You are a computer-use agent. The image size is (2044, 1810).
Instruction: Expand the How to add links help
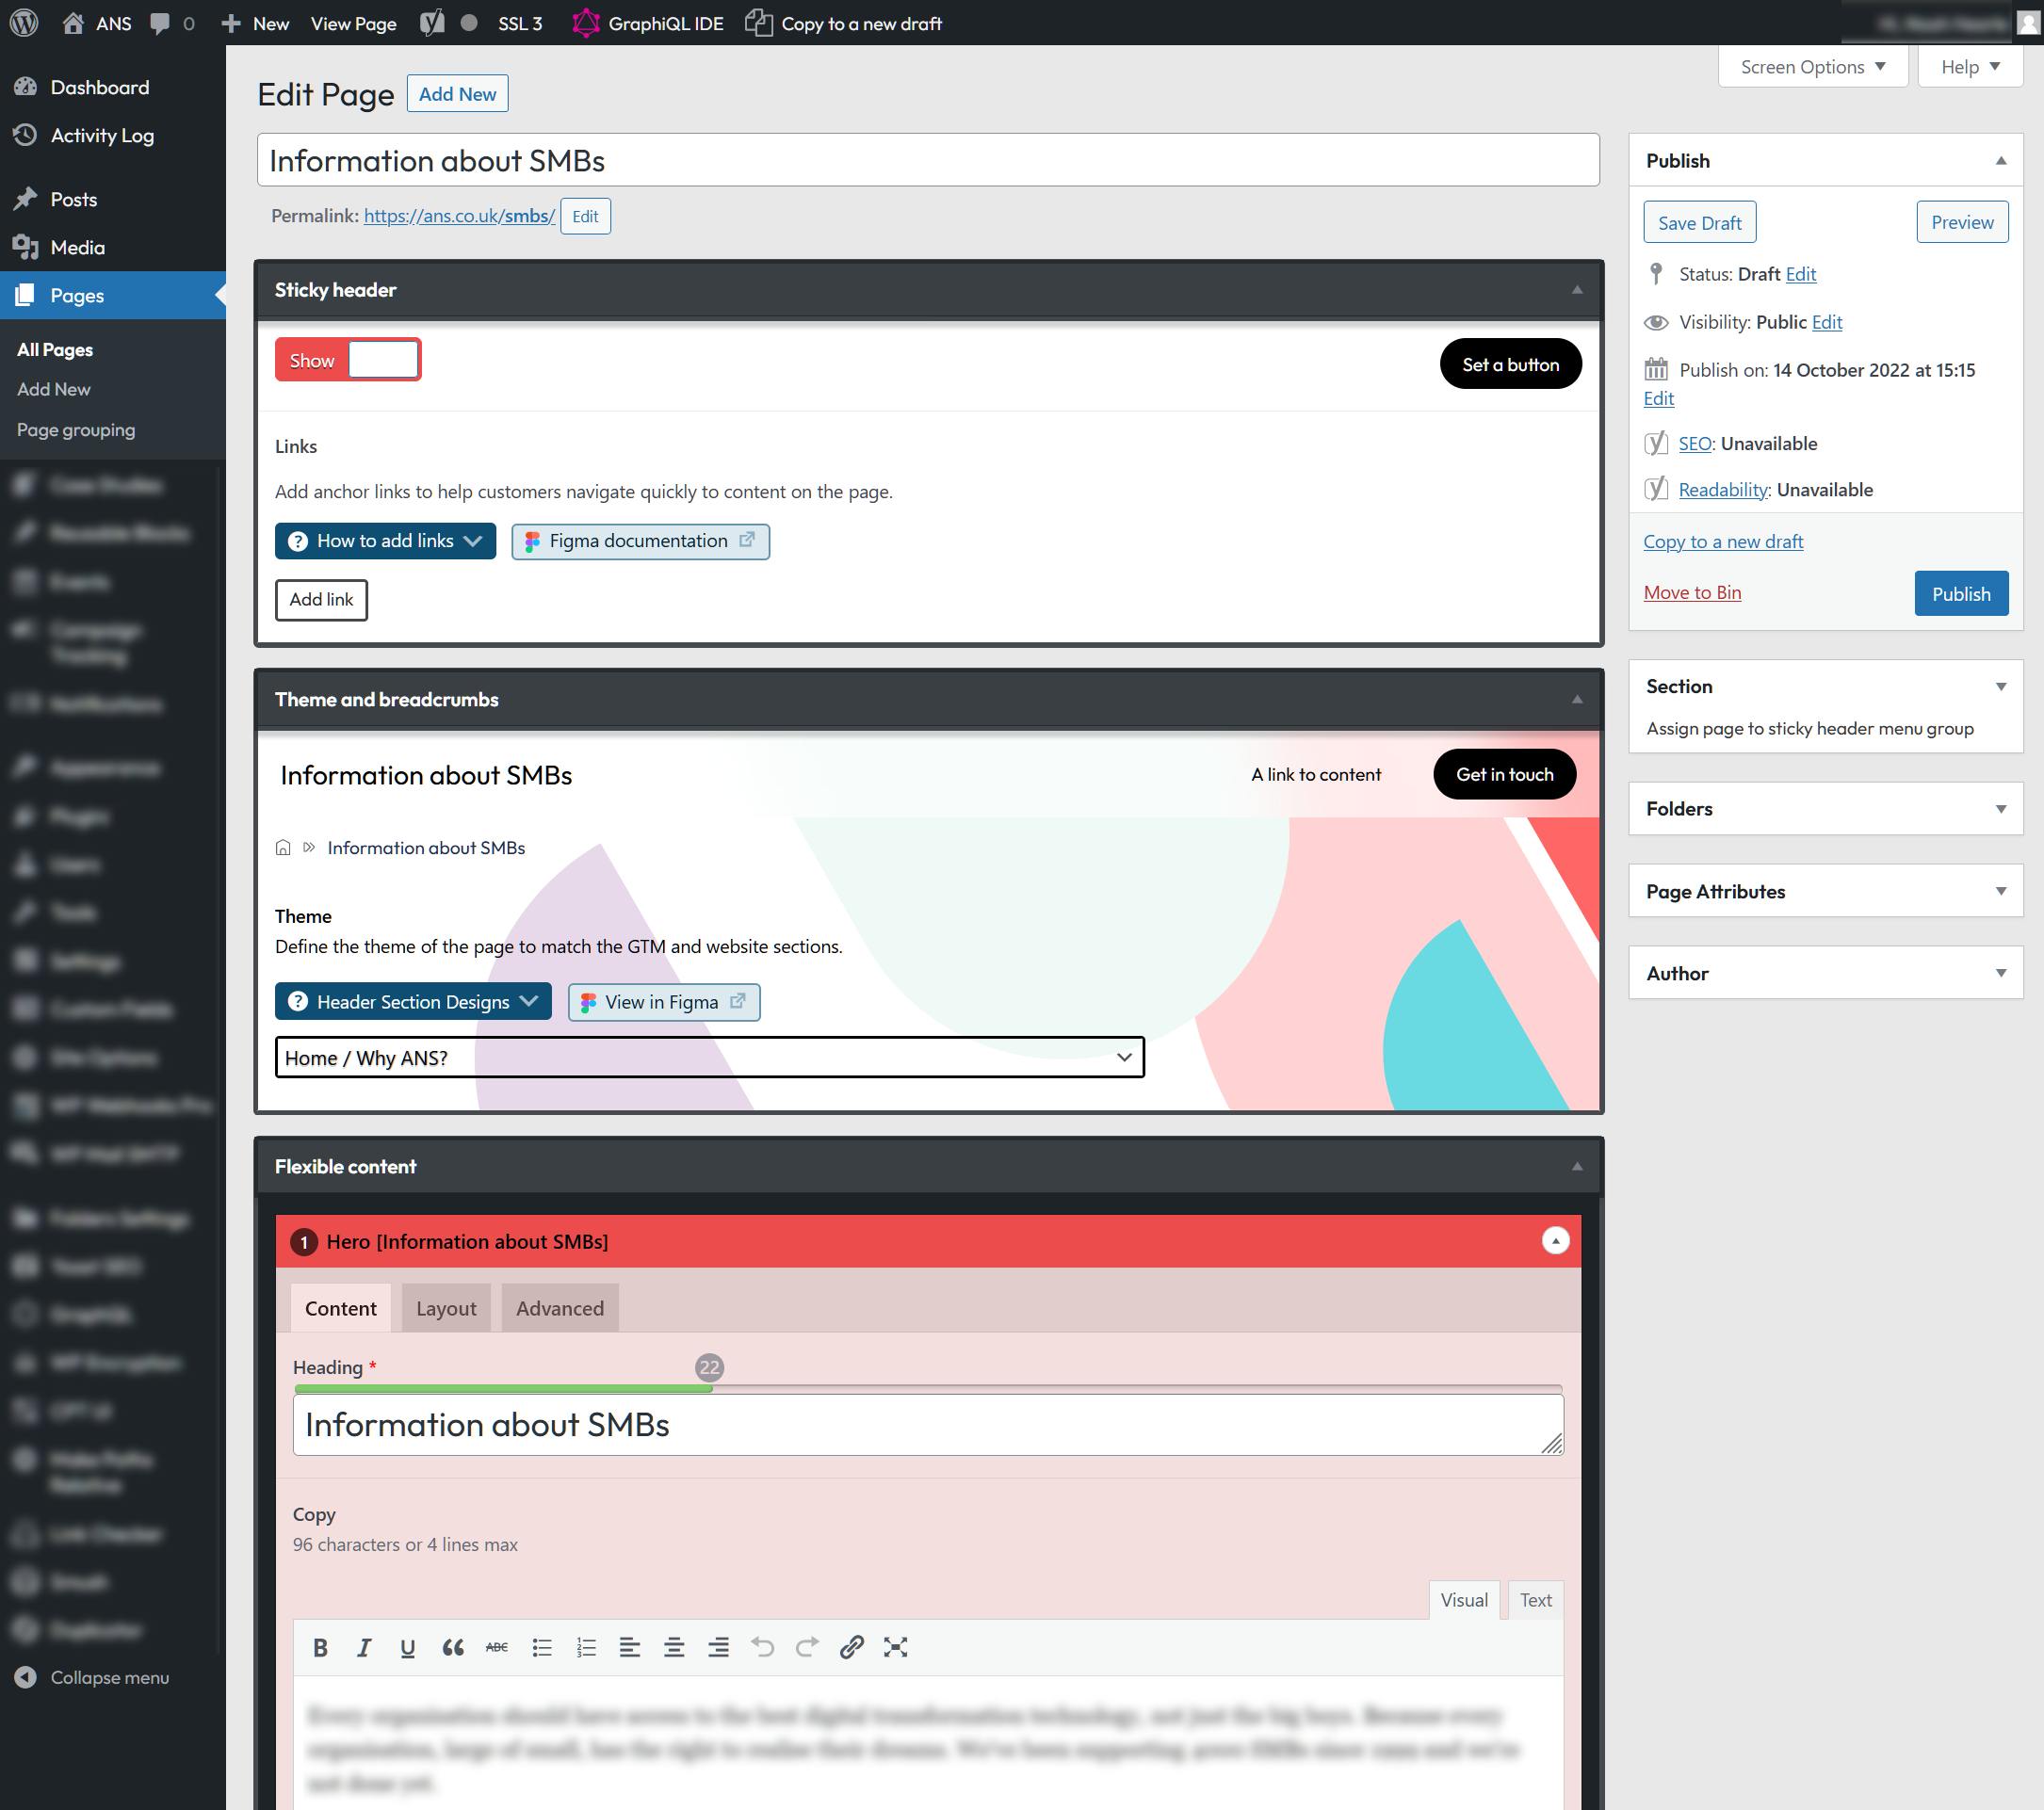pos(385,541)
